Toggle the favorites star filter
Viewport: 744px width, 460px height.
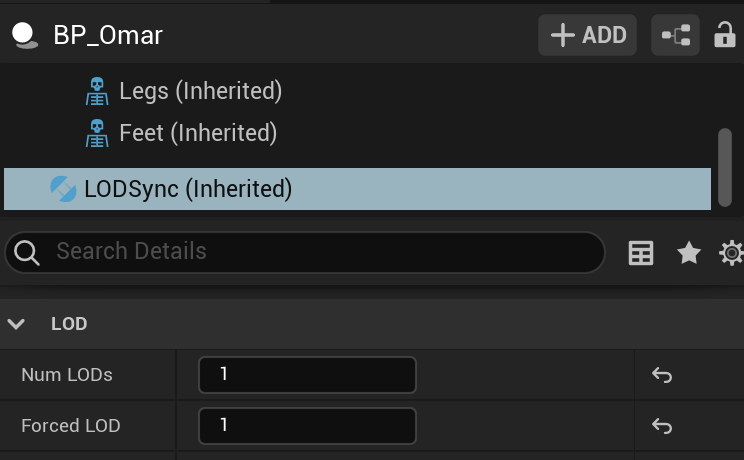[689, 253]
